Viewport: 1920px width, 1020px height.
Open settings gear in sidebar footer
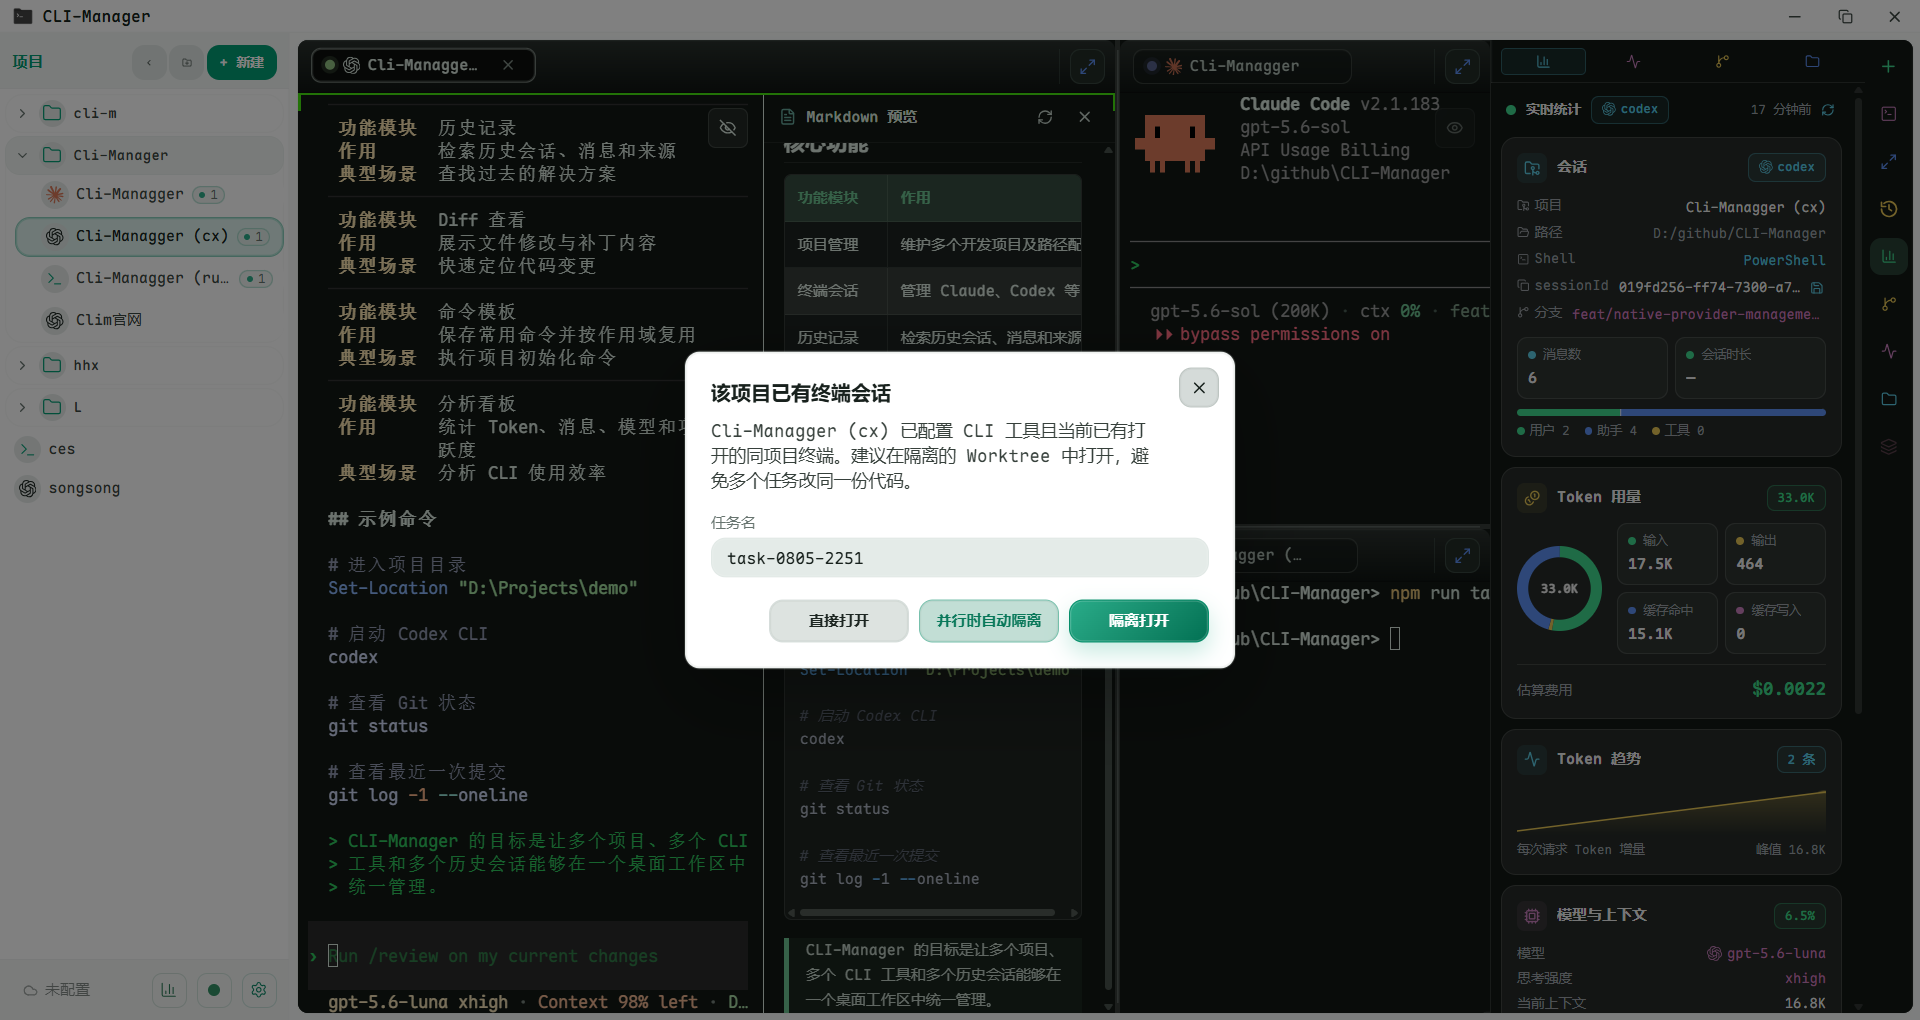pyautogui.click(x=259, y=990)
